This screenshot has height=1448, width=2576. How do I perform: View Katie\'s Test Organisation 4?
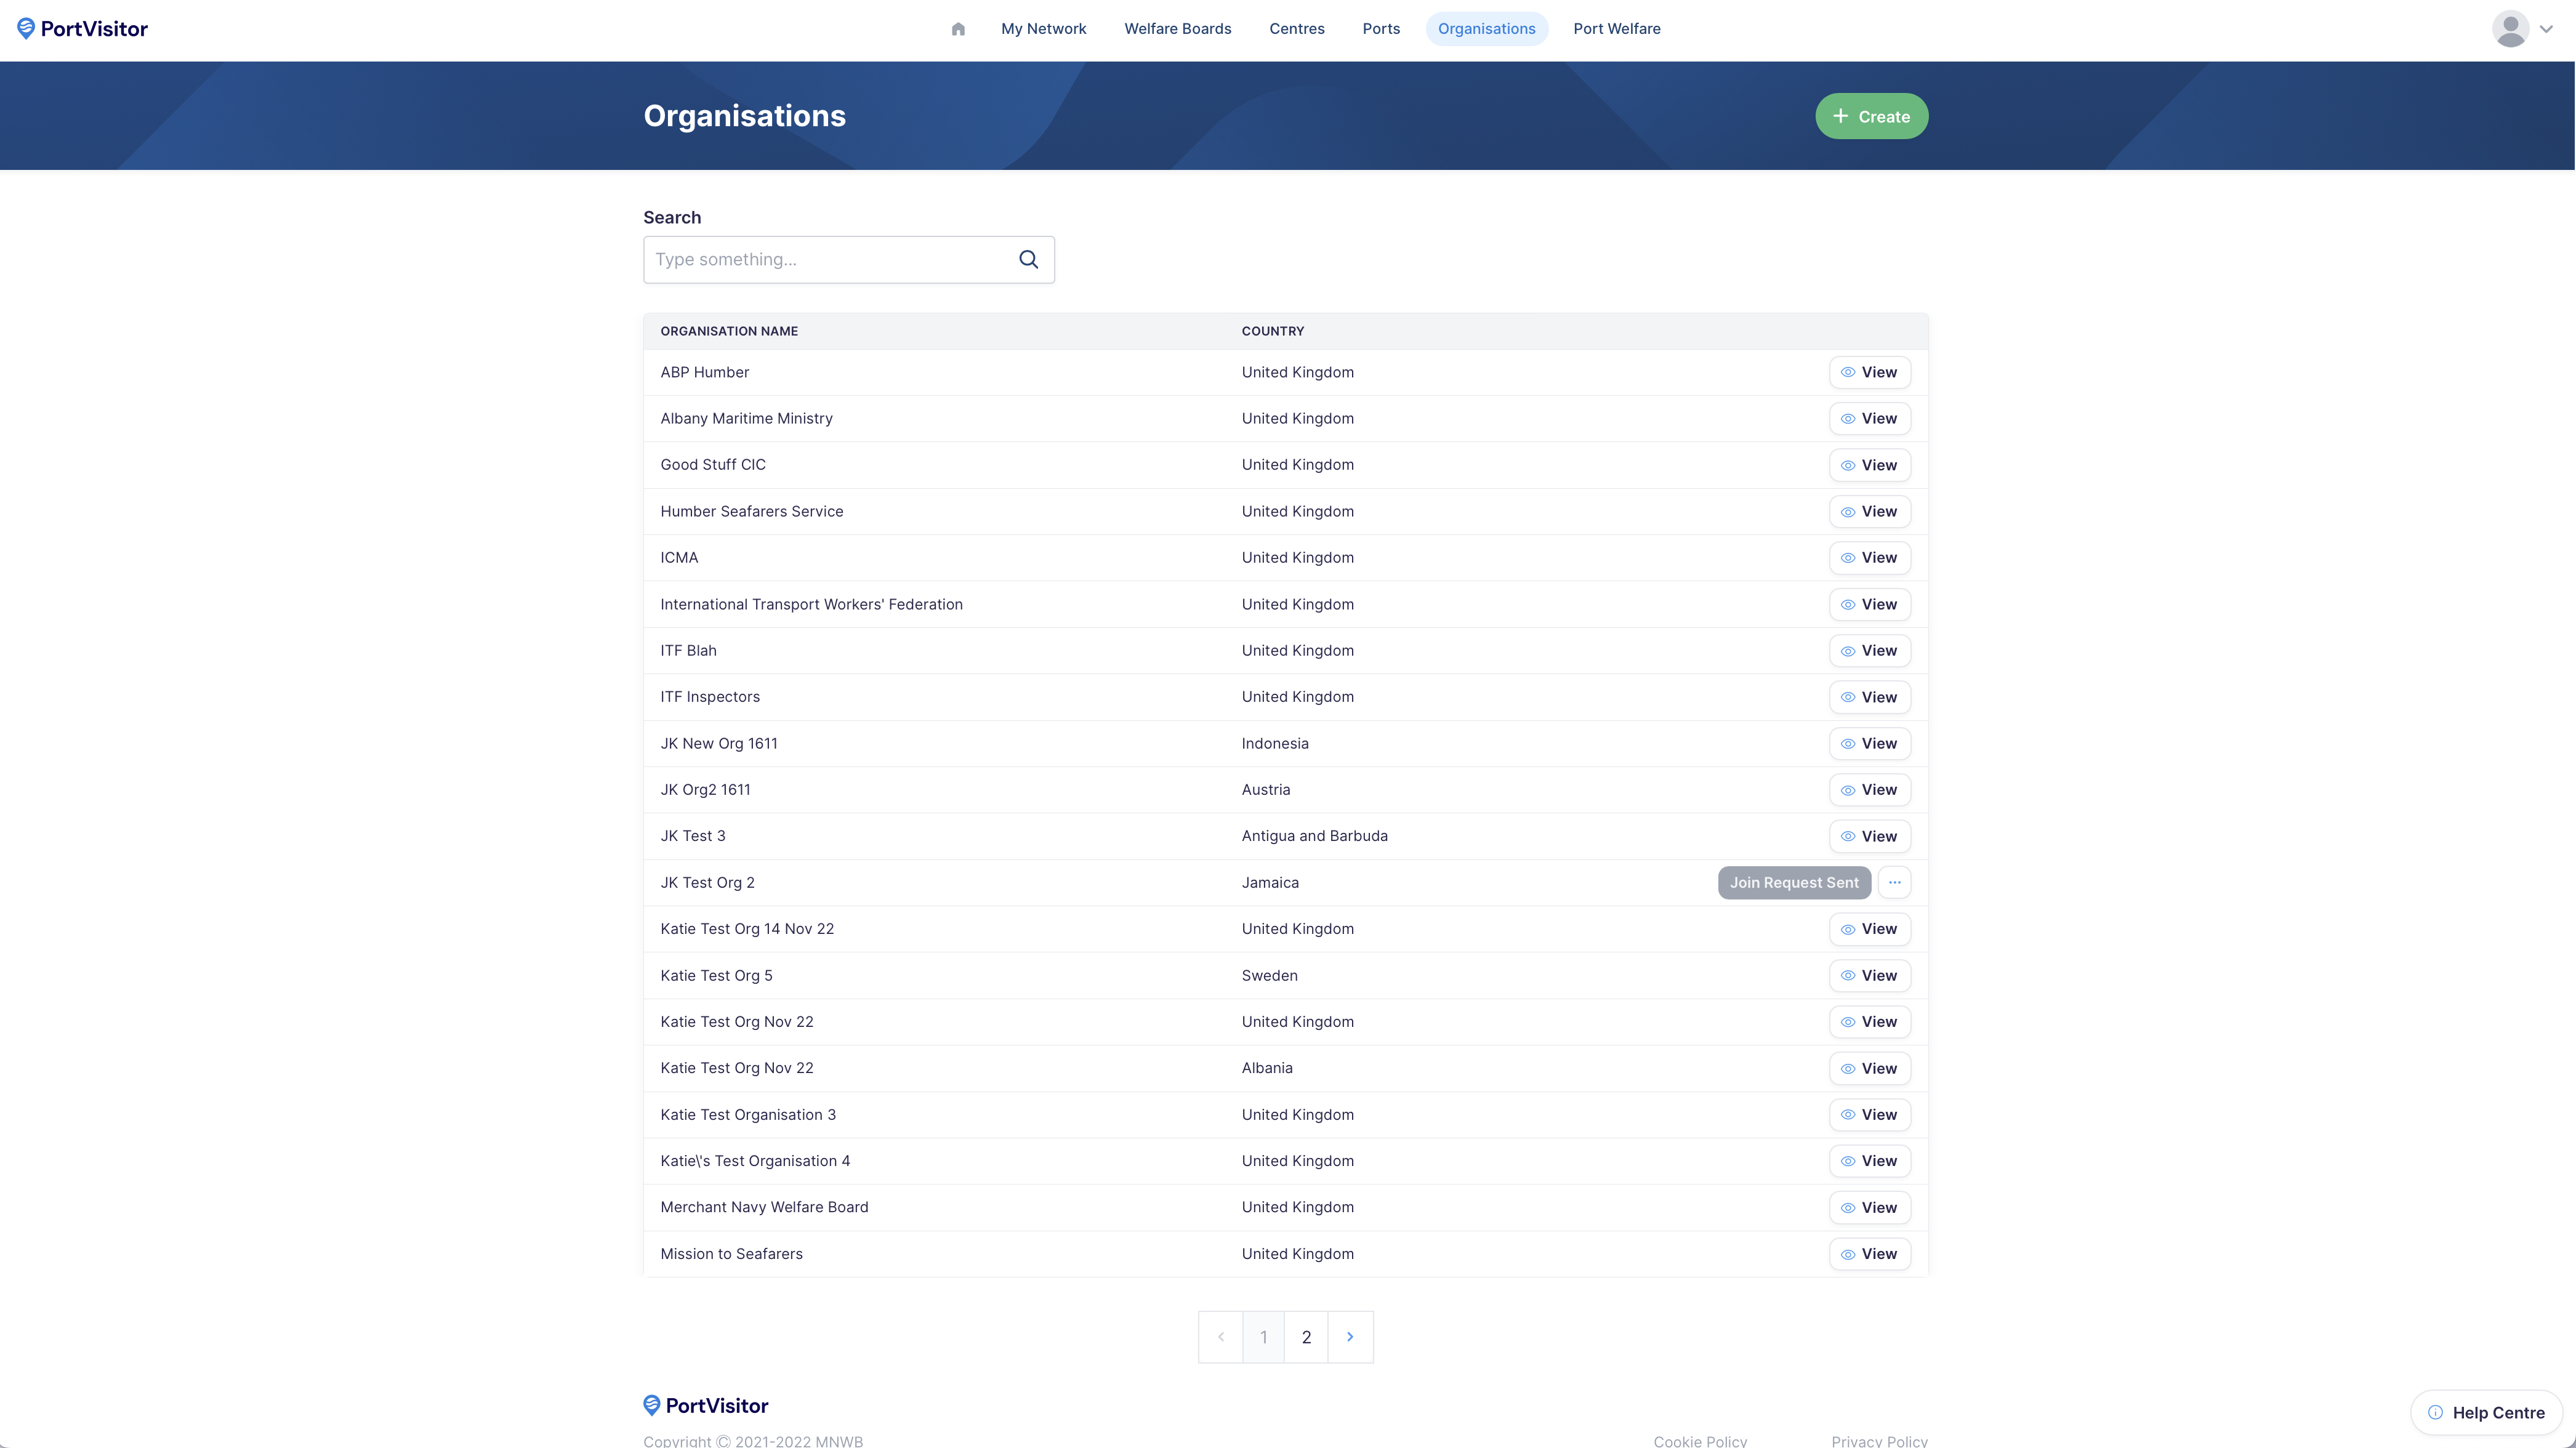[x=1869, y=1161]
